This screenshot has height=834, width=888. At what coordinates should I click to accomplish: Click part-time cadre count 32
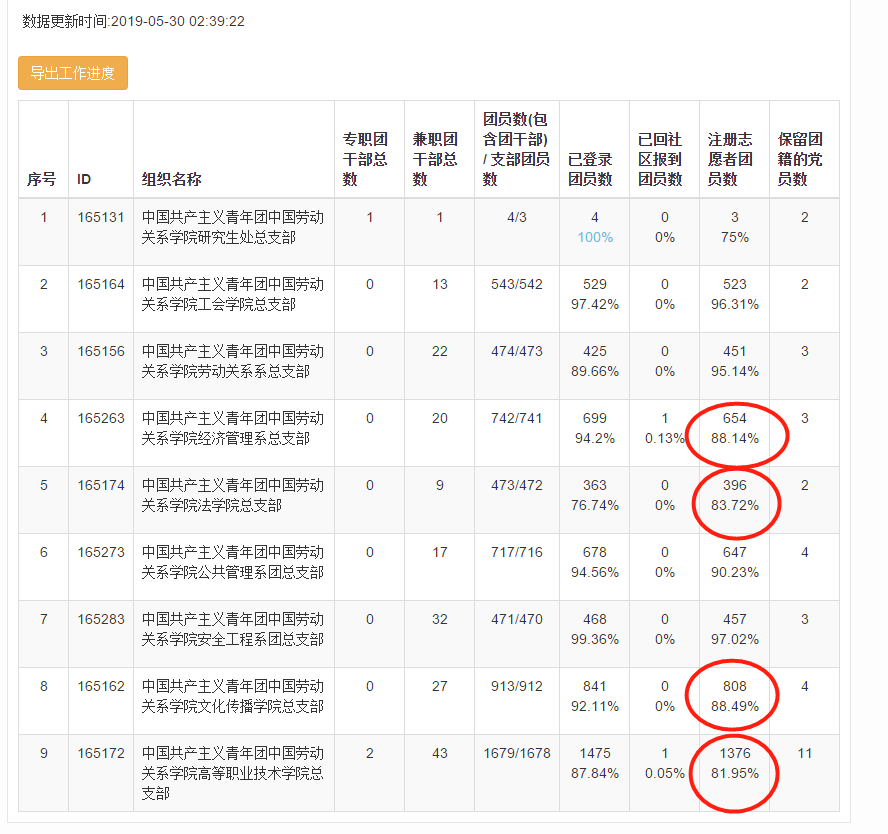(439, 619)
